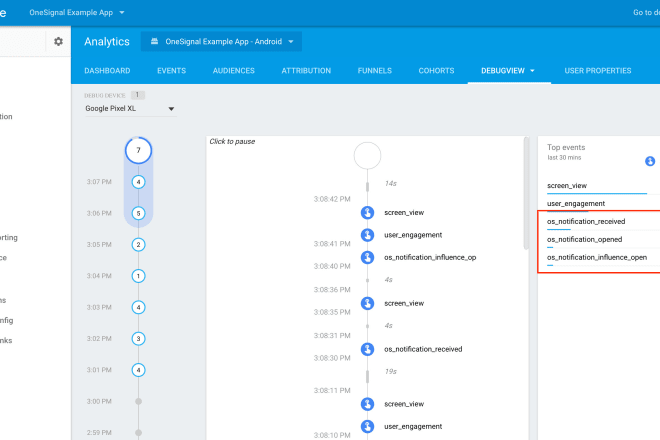This screenshot has height=440, width=660.
Task: Click the empty 3:00 PM timeline dot
Action: click(138, 401)
